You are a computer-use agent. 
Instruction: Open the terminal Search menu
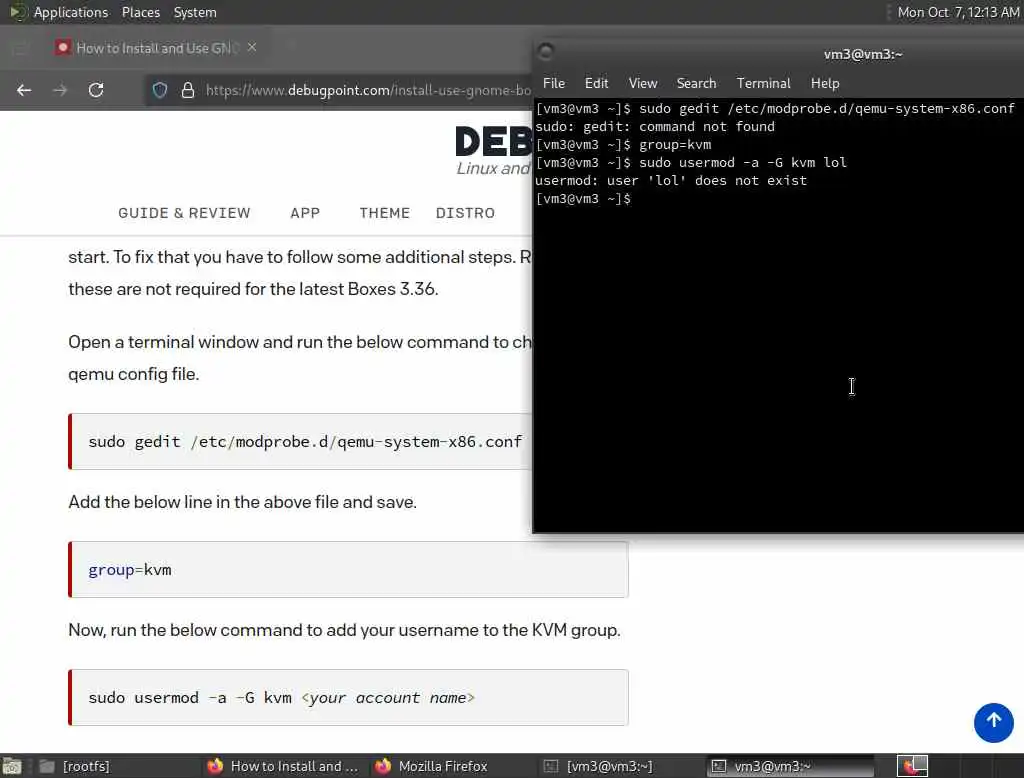click(696, 83)
